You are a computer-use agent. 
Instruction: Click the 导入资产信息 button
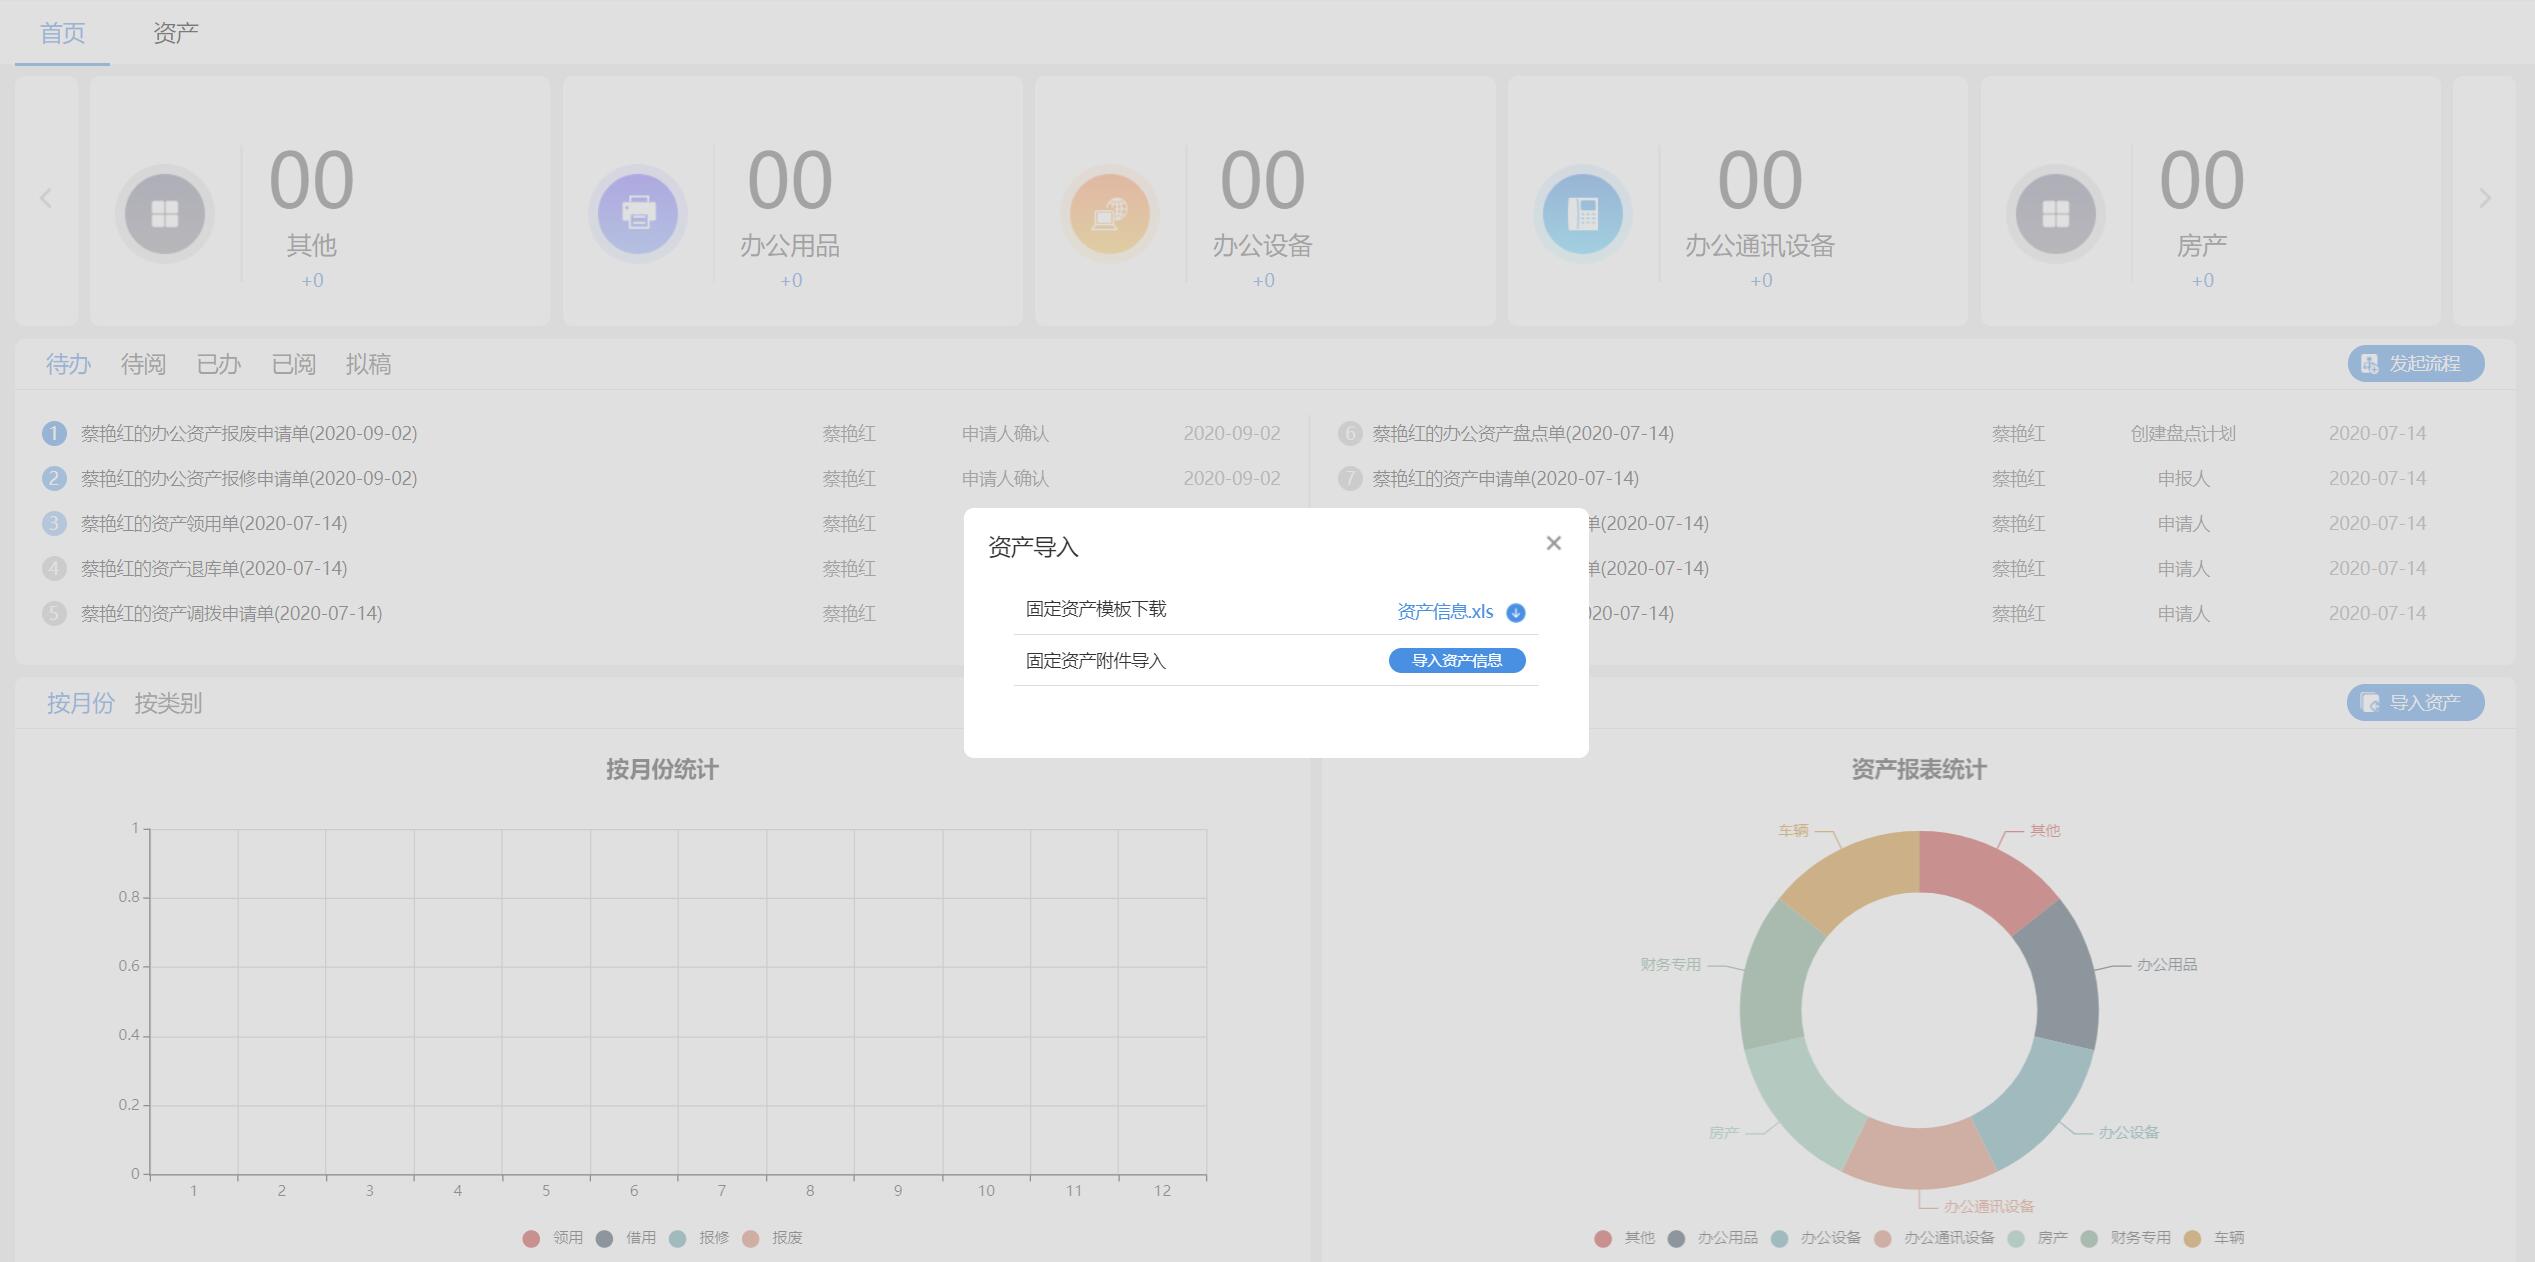[1456, 661]
